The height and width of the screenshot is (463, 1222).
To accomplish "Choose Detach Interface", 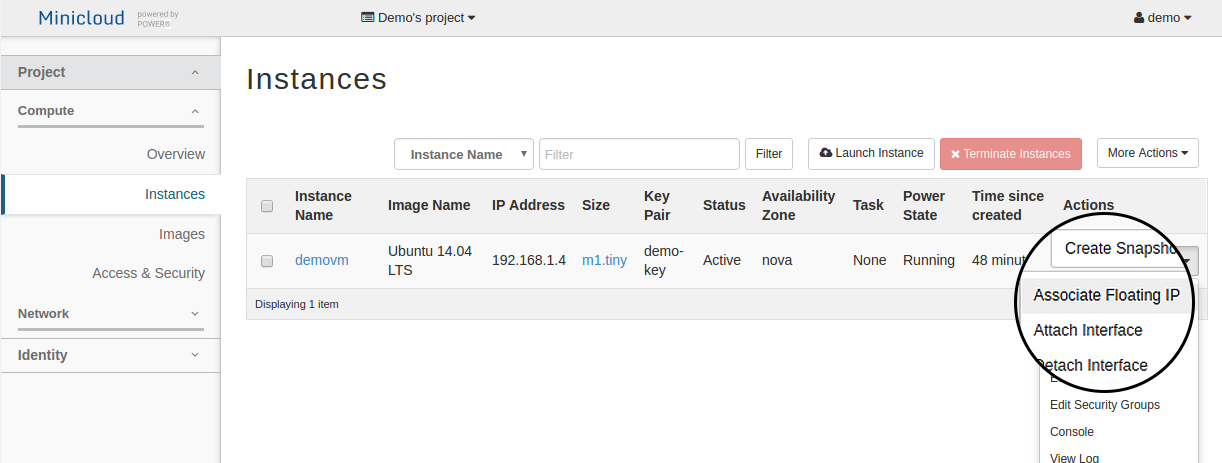I will coord(1091,365).
